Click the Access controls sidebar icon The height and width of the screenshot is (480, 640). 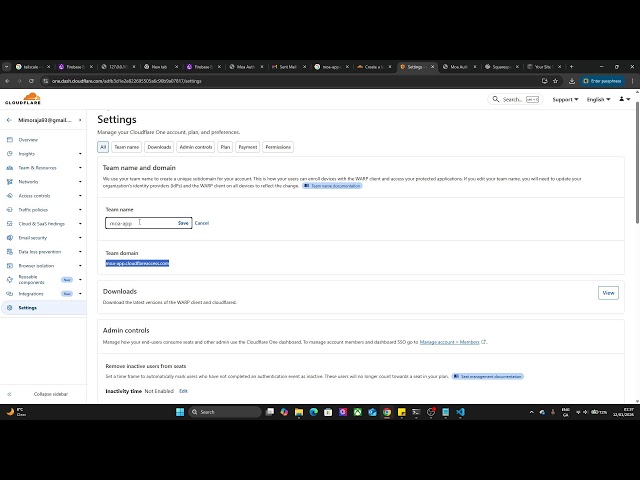(x=10, y=196)
